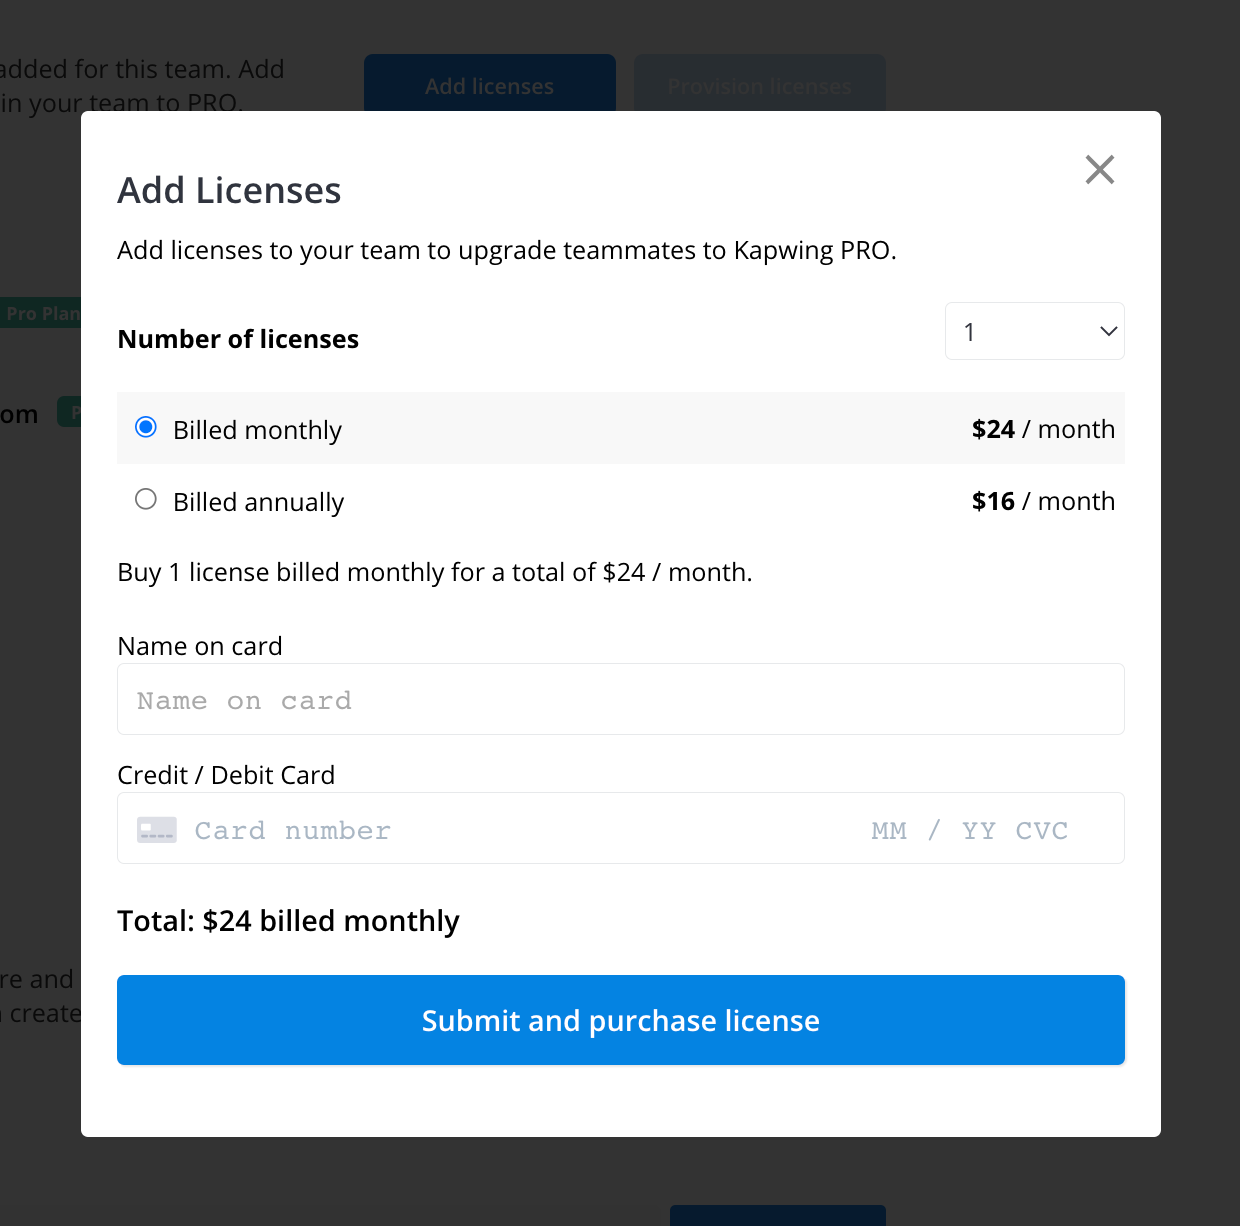Click the credit card icon
Image resolution: width=1240 pixels, height=1226 pixels.
point(157,830)
